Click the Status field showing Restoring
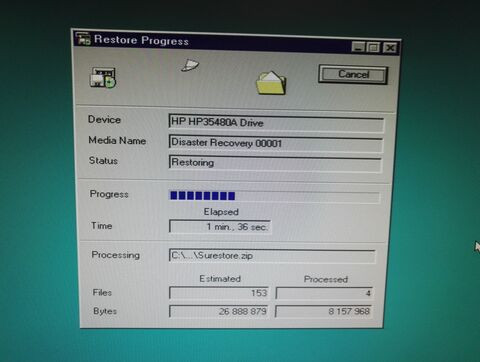Viewport: 480px width, 362px height. tap(275, 163)
